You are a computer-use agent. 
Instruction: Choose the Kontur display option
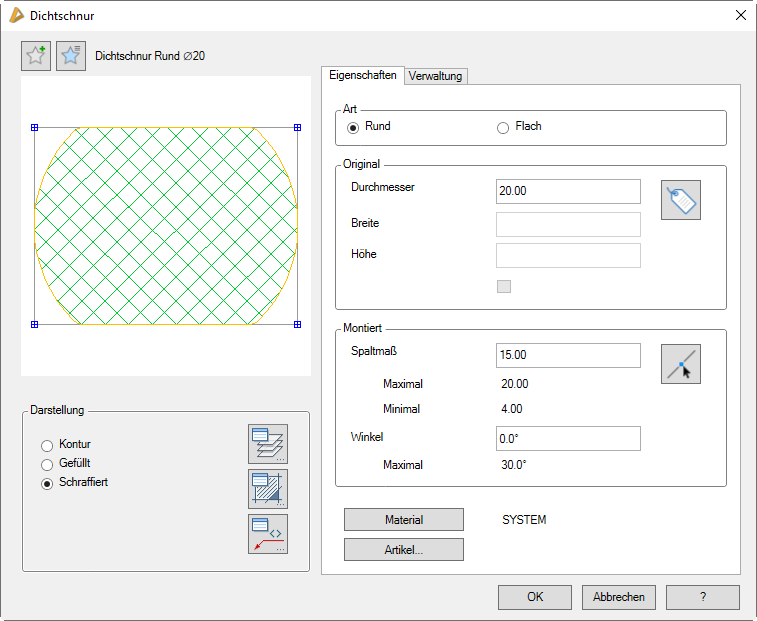point(46,445)
